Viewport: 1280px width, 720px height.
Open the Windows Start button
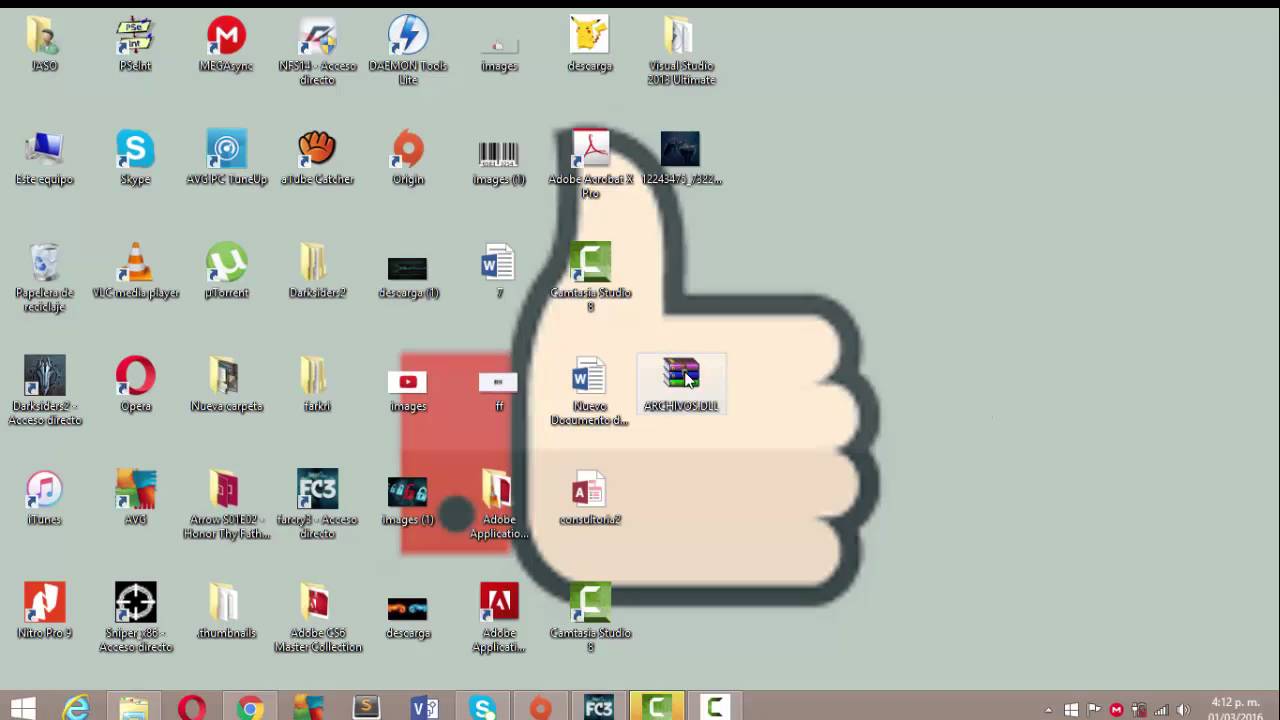point(22,708)
